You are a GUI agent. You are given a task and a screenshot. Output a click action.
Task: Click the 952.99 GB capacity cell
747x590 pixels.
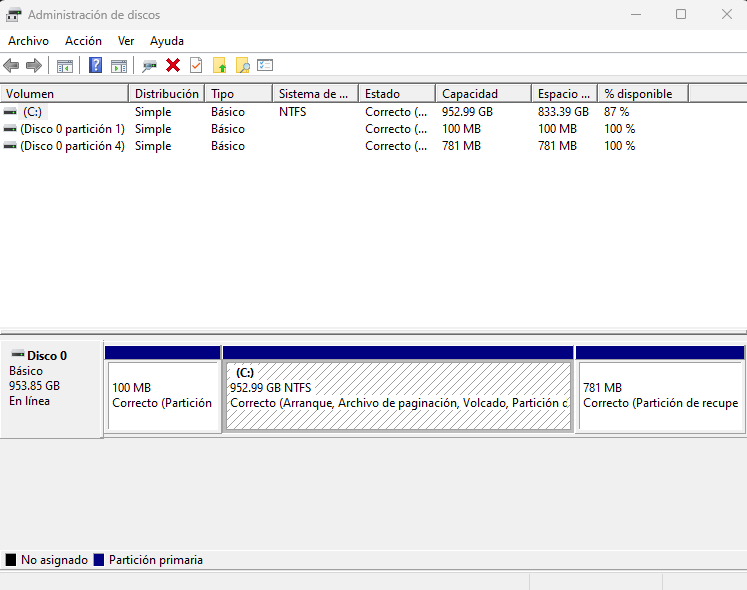[467, 112]
